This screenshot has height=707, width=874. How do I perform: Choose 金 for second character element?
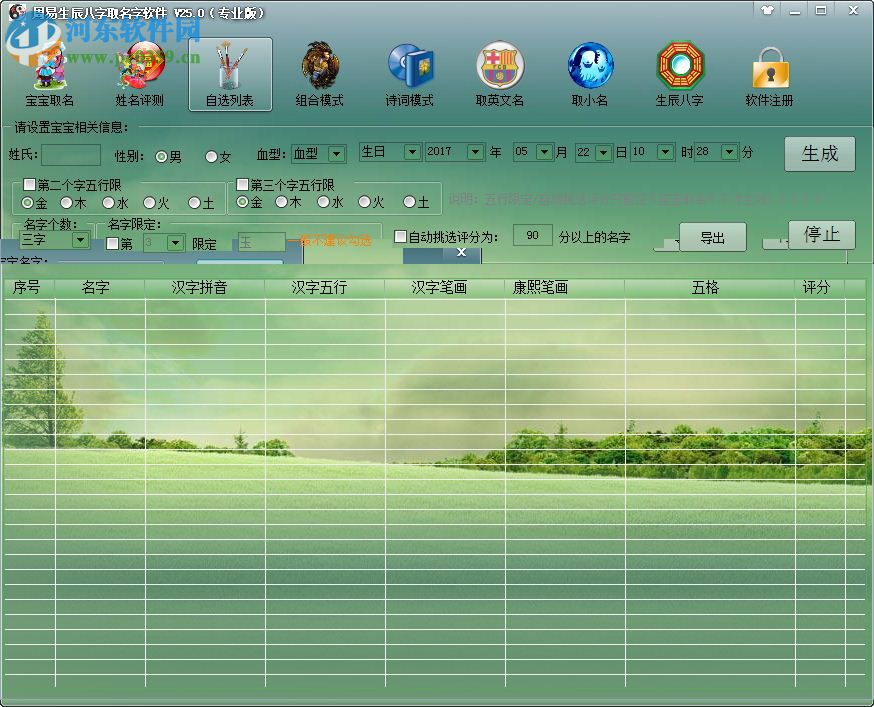pyautogui.click(x=27, y=202)
